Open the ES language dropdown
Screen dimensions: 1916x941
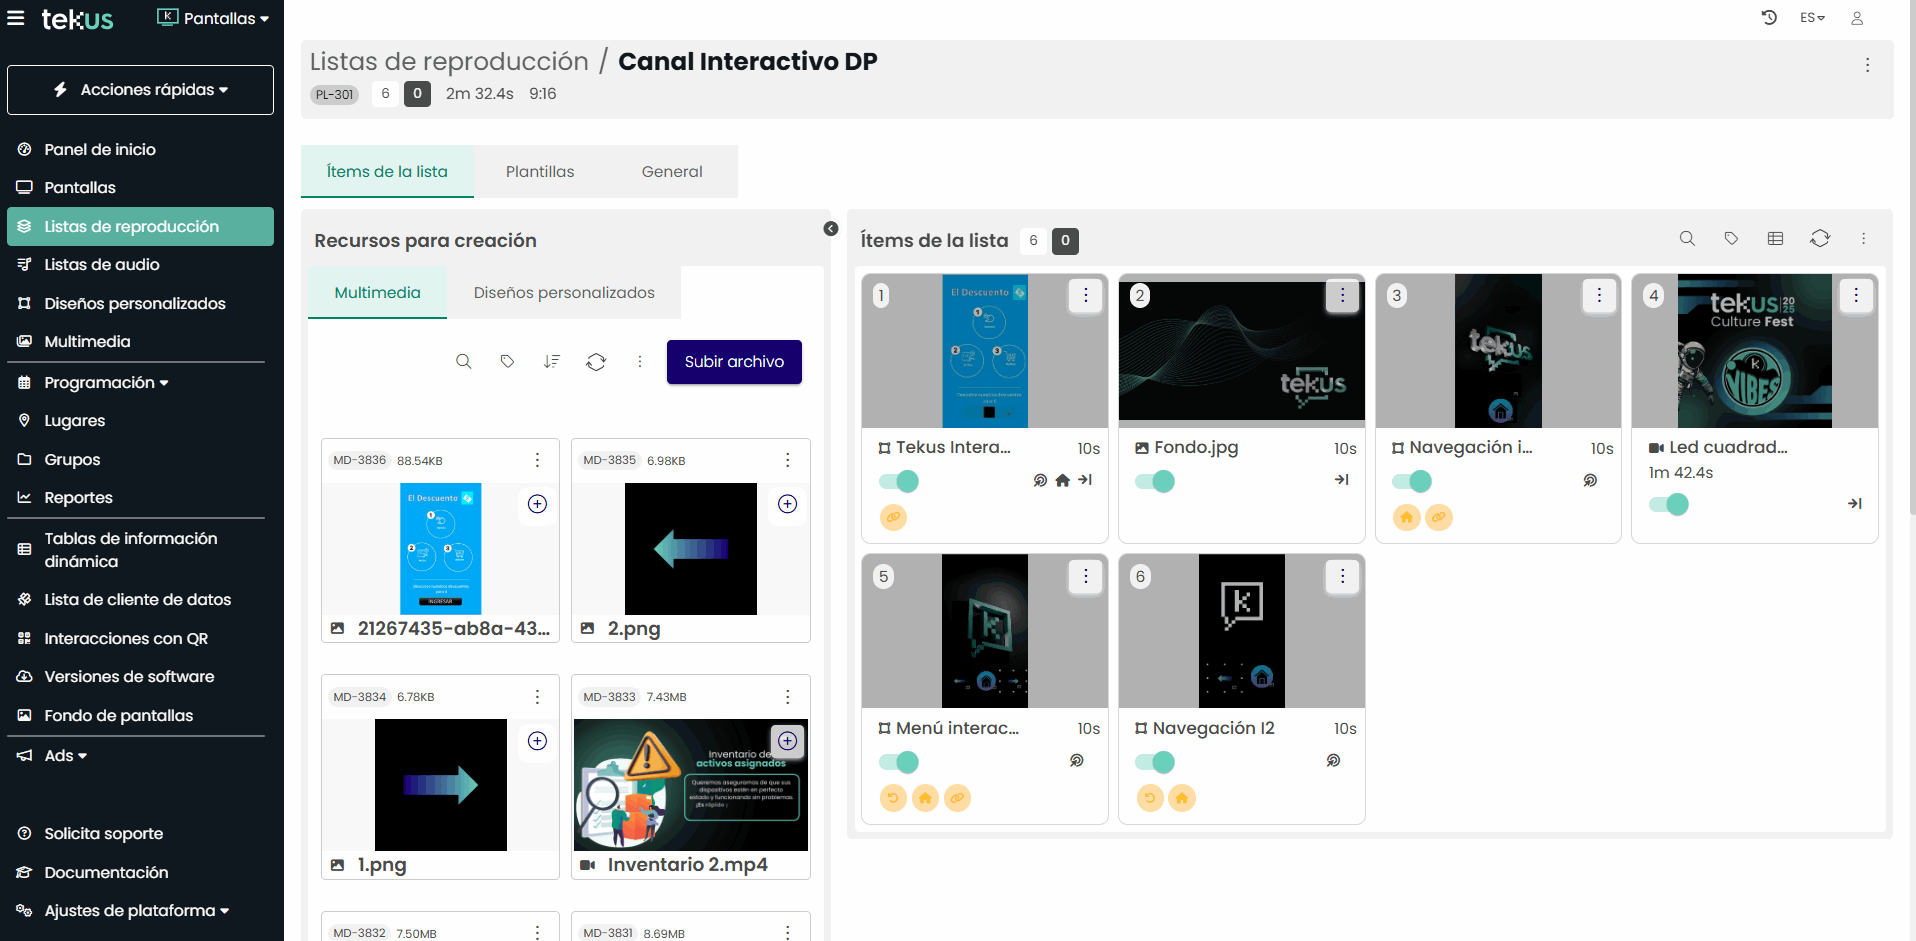pyautogui.click(x=1812, y=18)
